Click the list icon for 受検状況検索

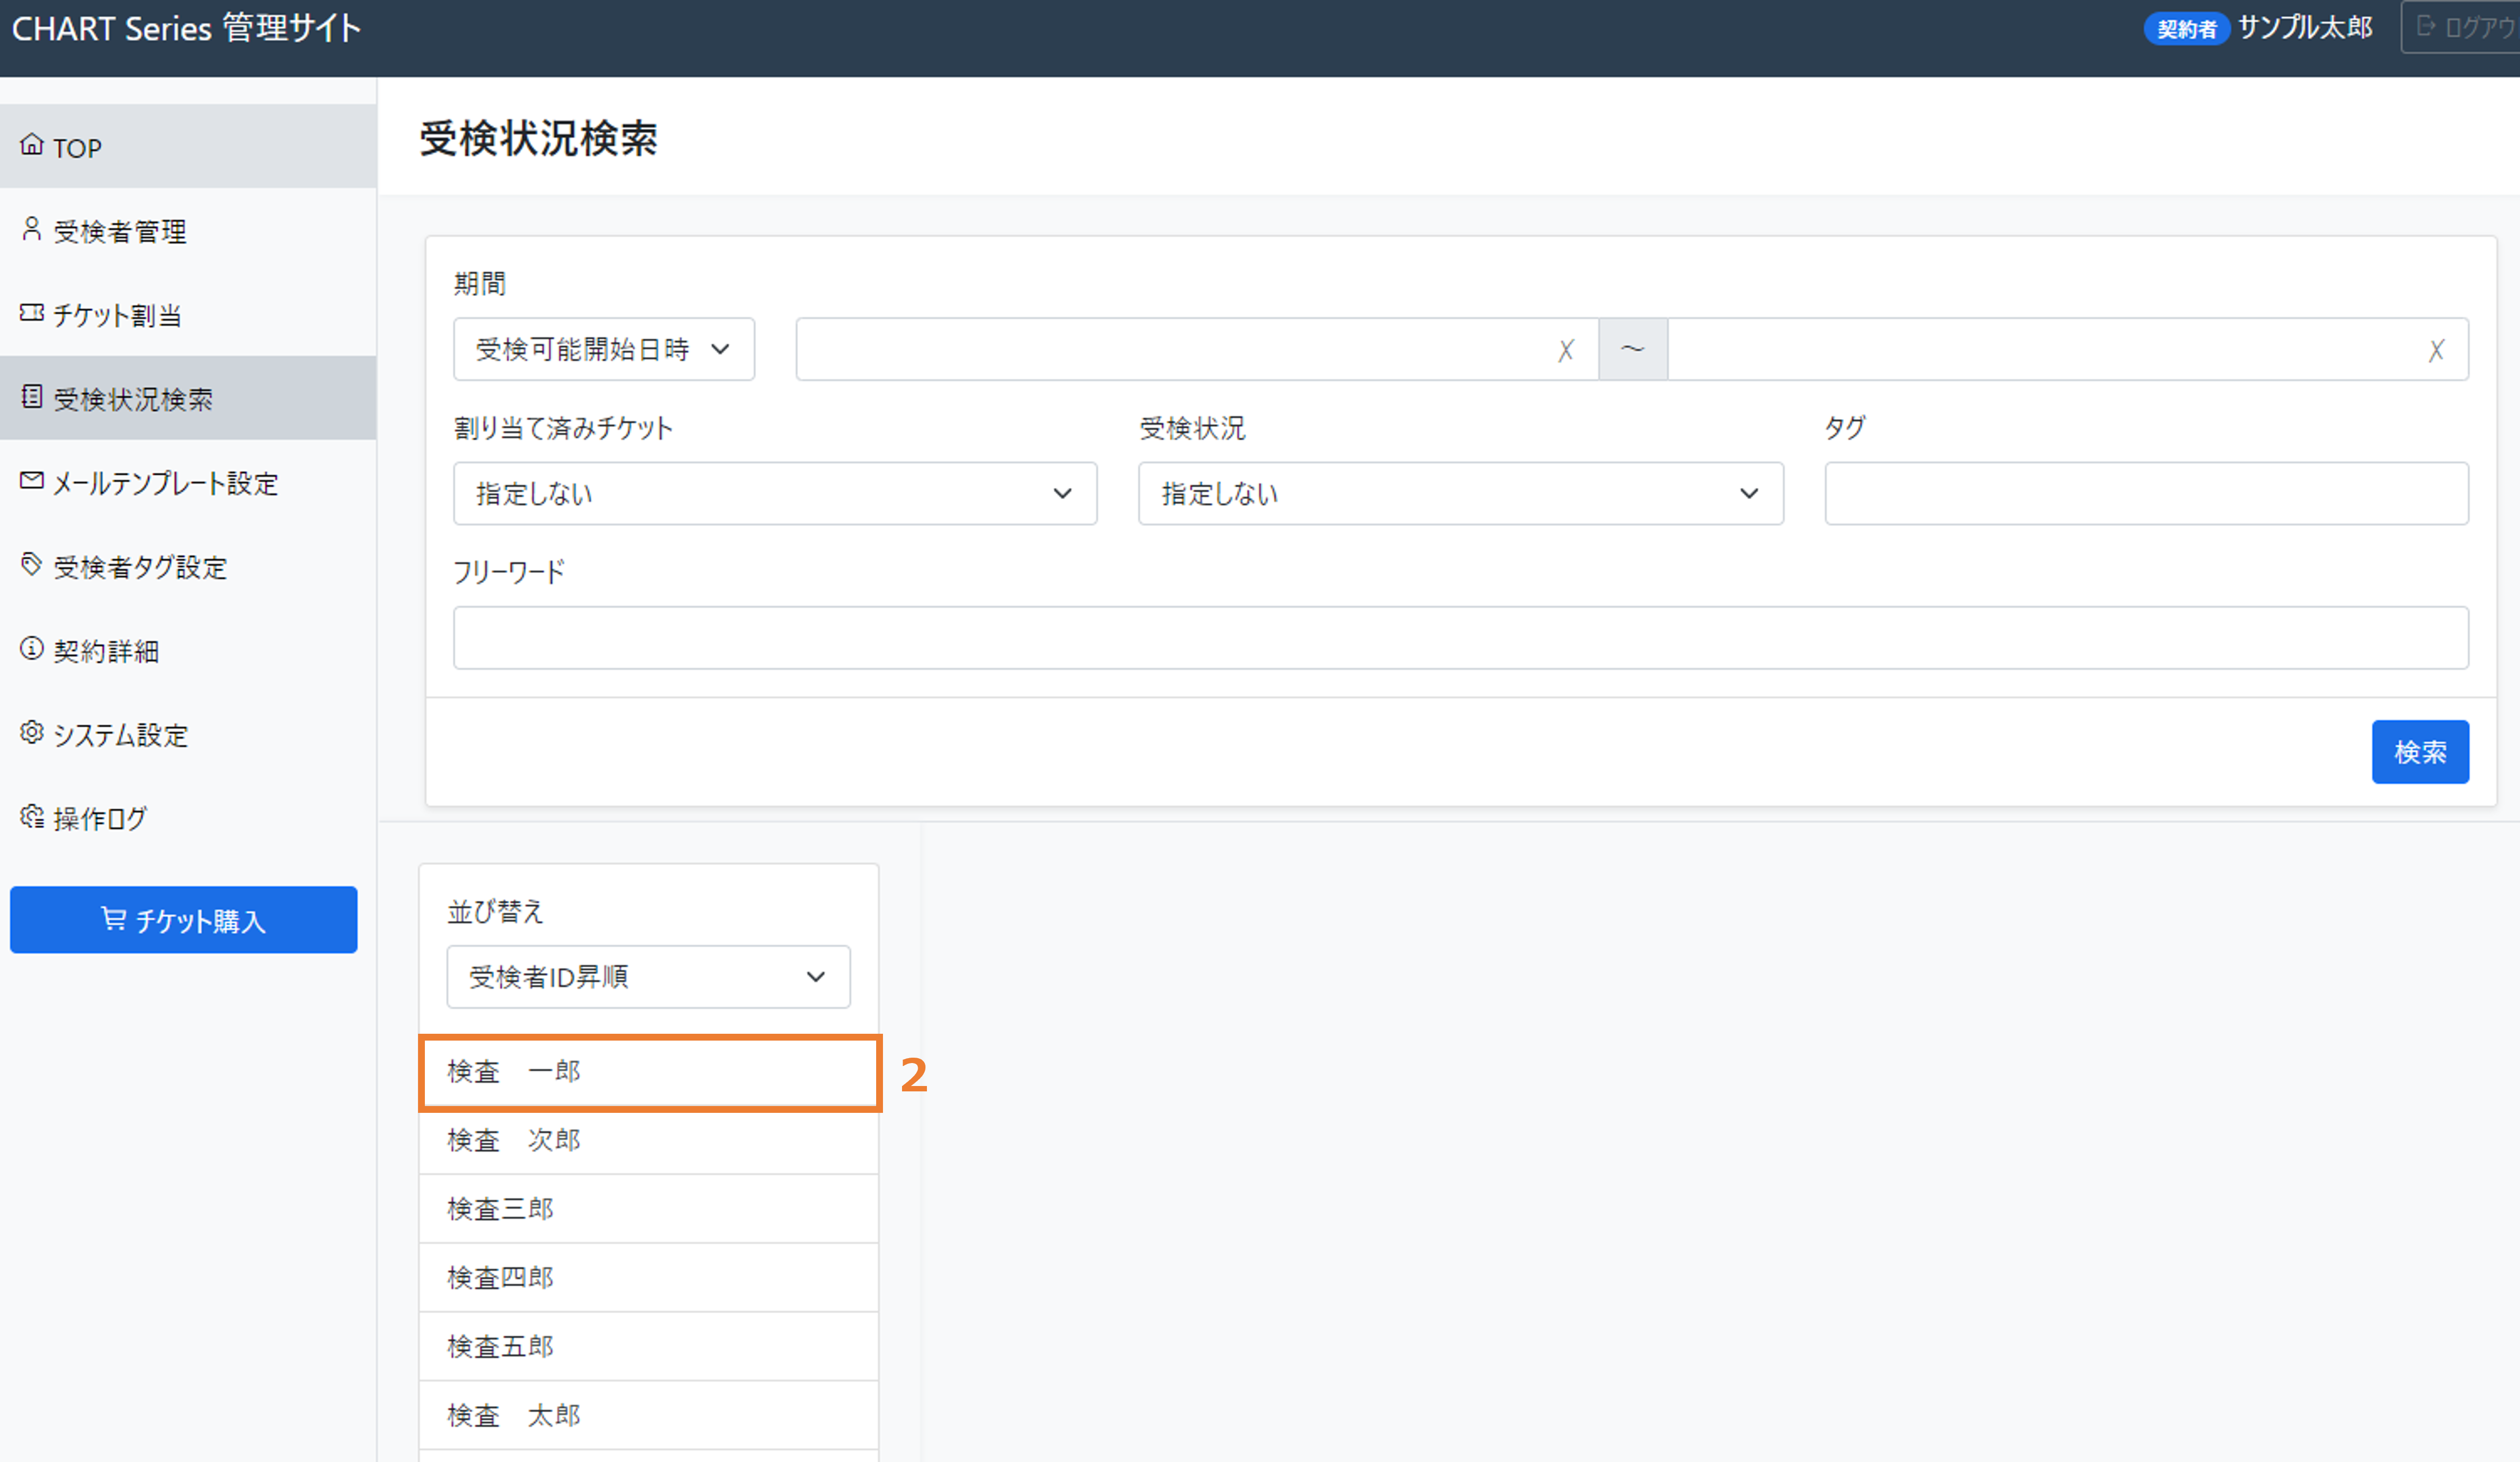tap(32, 396)
